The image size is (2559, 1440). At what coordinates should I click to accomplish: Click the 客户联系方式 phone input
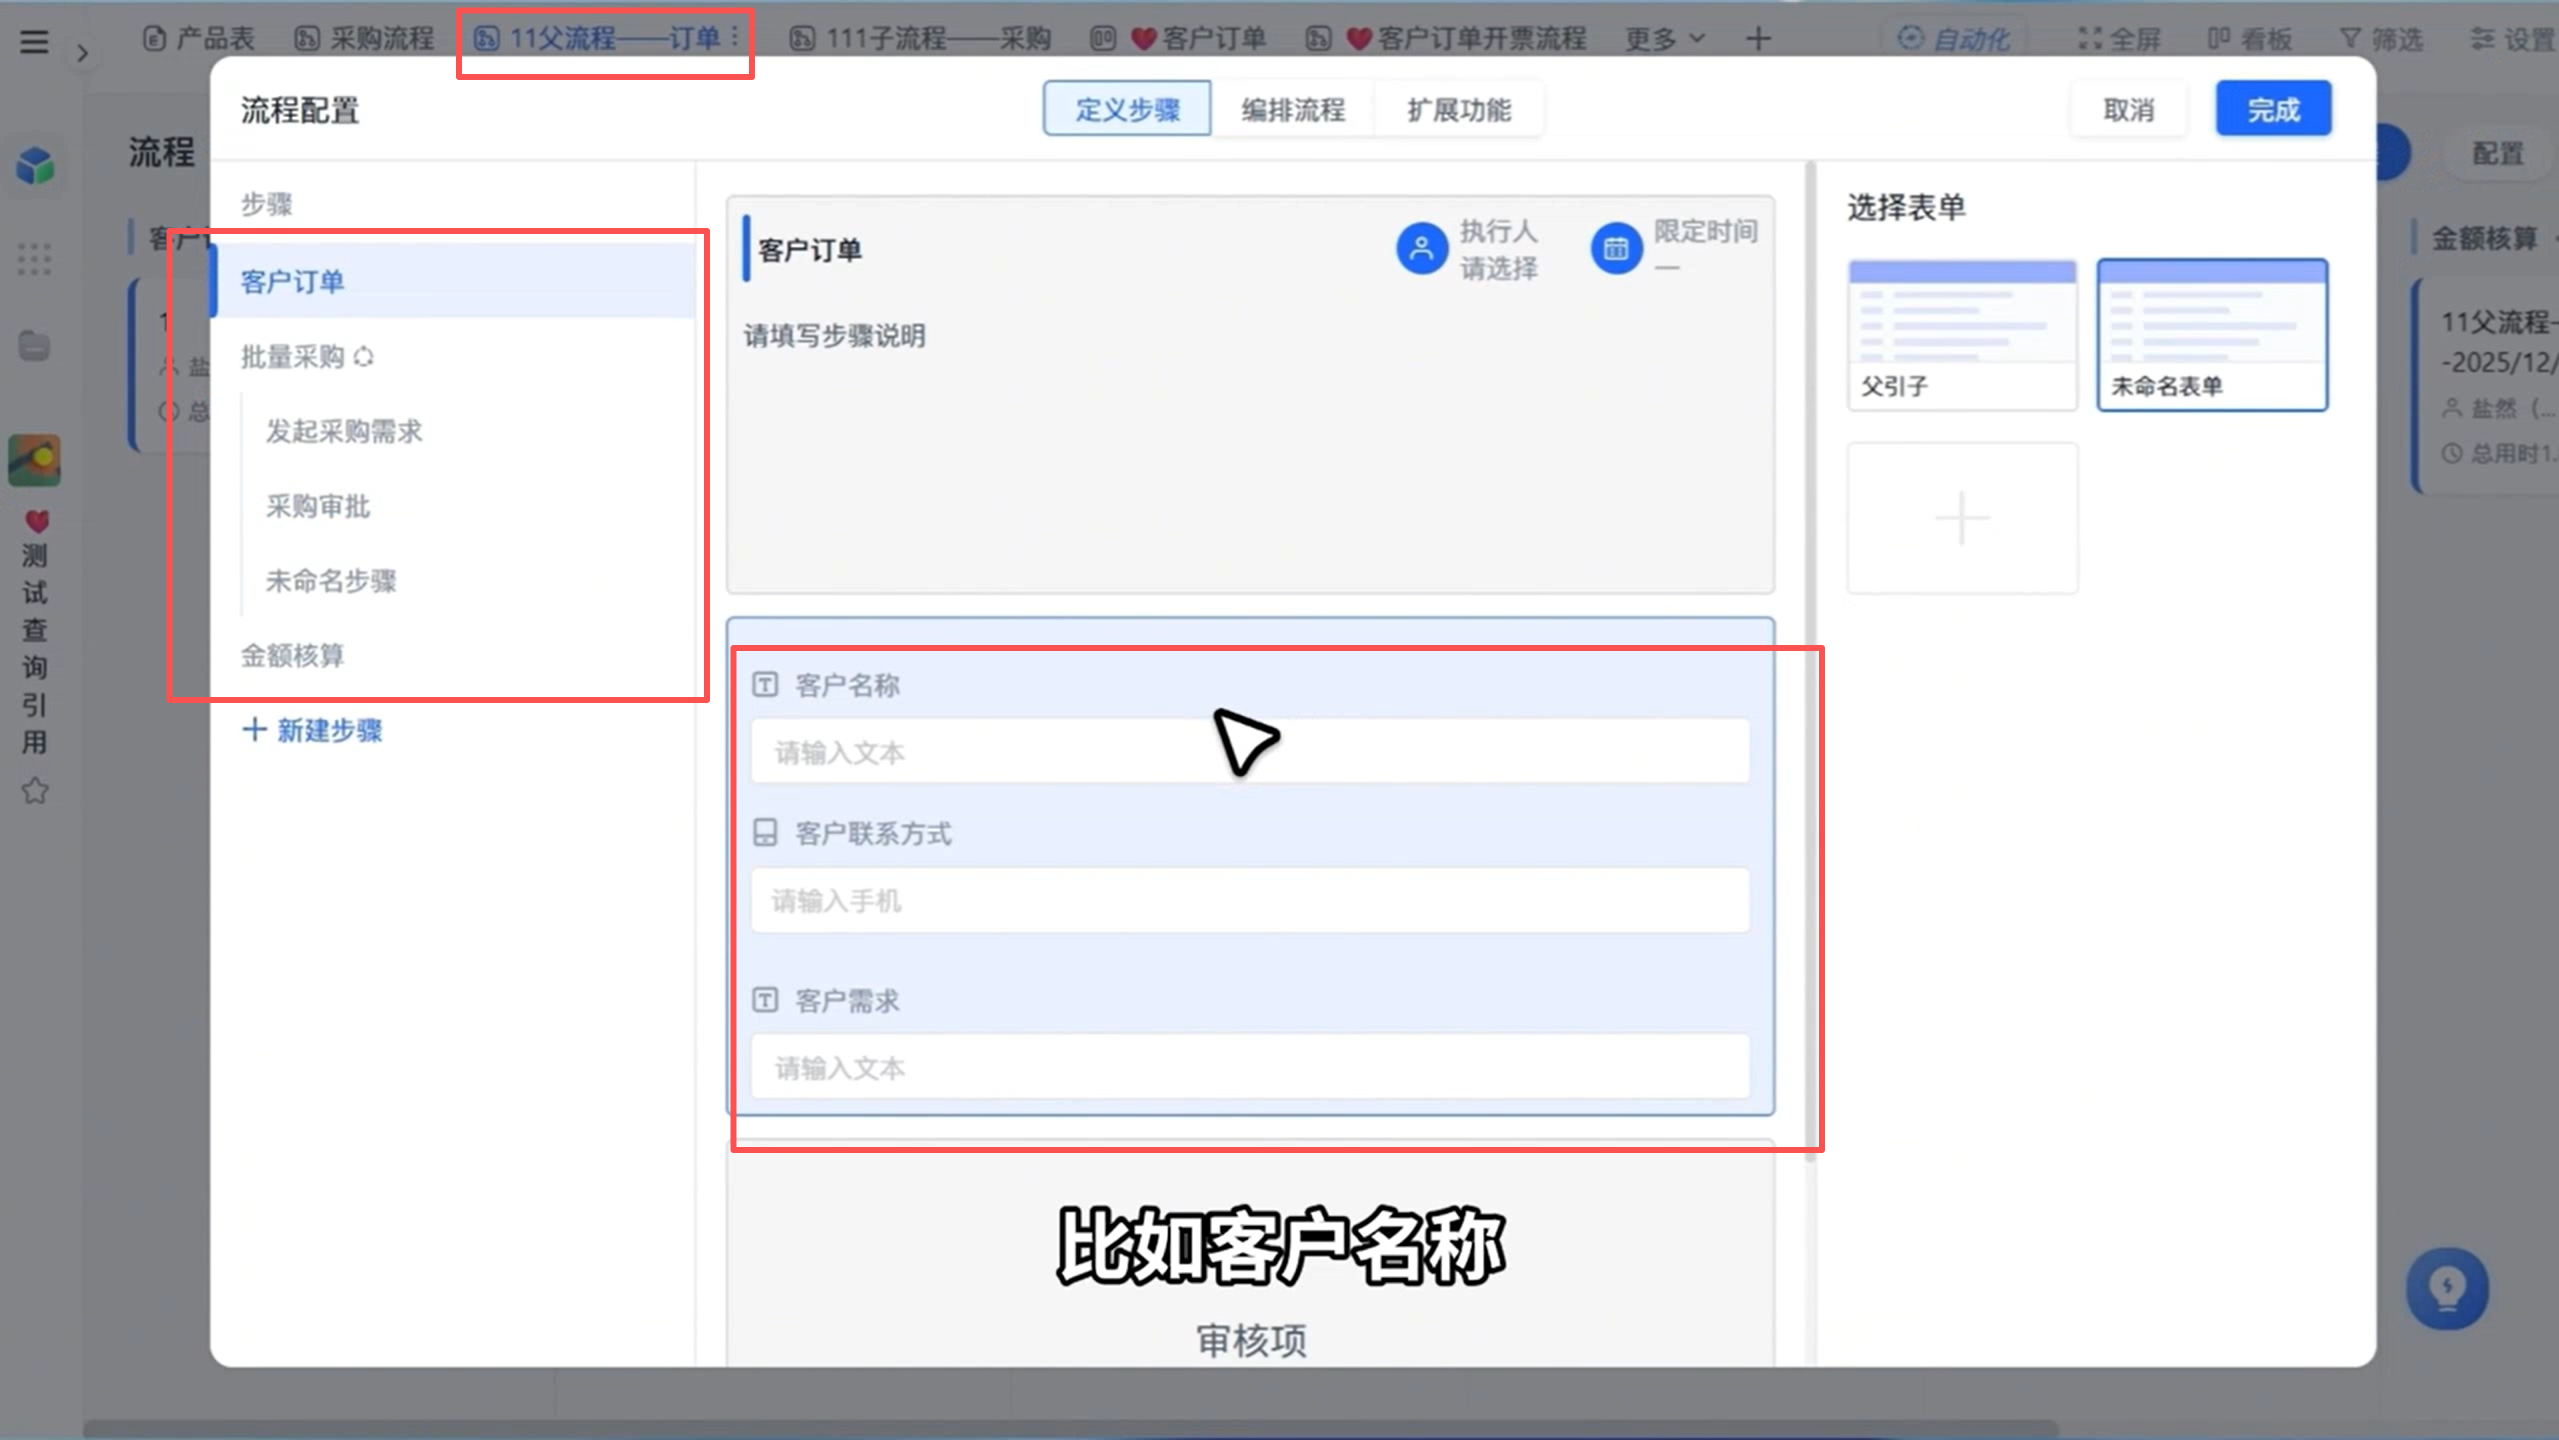click(1250, 901)
